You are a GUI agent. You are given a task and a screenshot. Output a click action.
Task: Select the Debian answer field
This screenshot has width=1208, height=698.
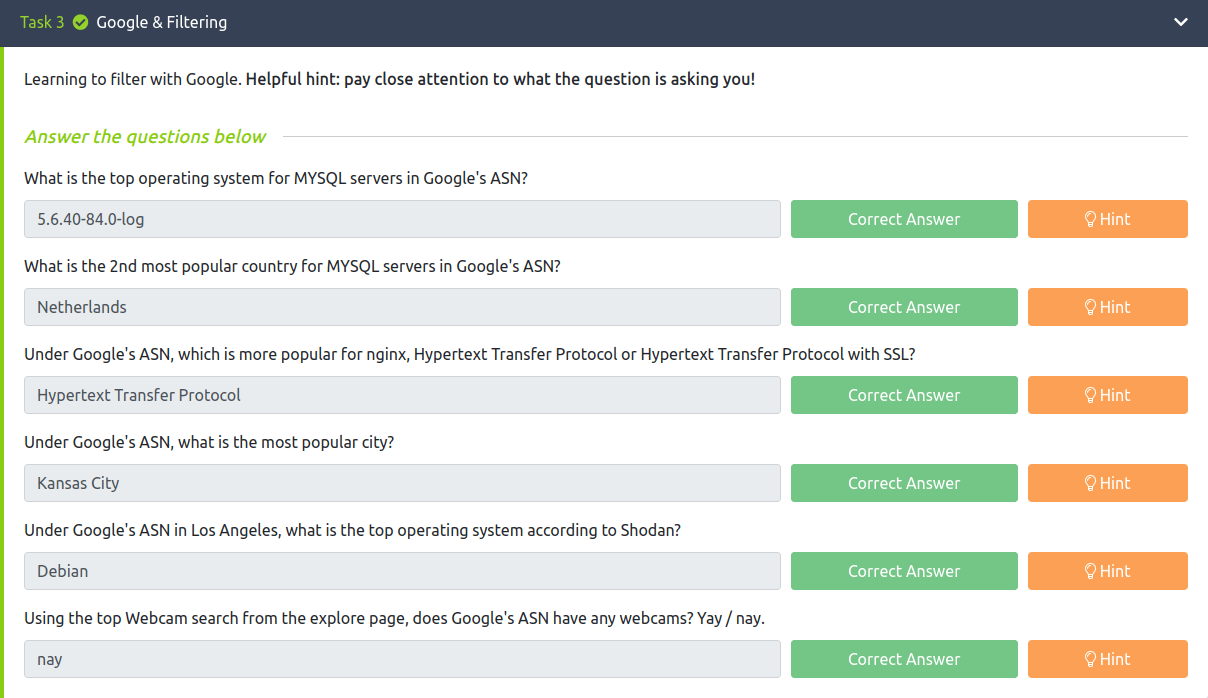pyautogui.click(x=400, y=571)
